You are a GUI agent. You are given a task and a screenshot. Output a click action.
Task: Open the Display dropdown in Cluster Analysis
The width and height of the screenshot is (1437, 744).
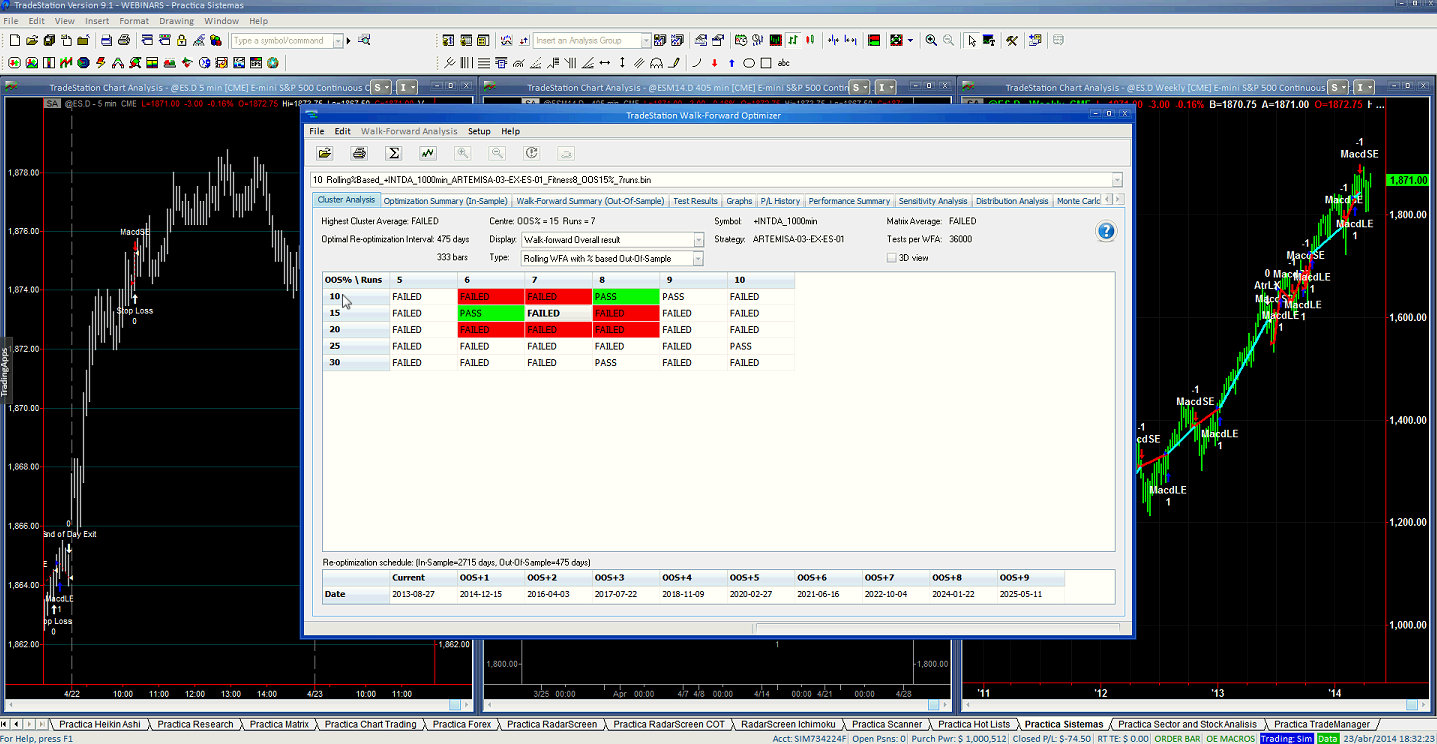pyautogui.click(x=698, y=240)
